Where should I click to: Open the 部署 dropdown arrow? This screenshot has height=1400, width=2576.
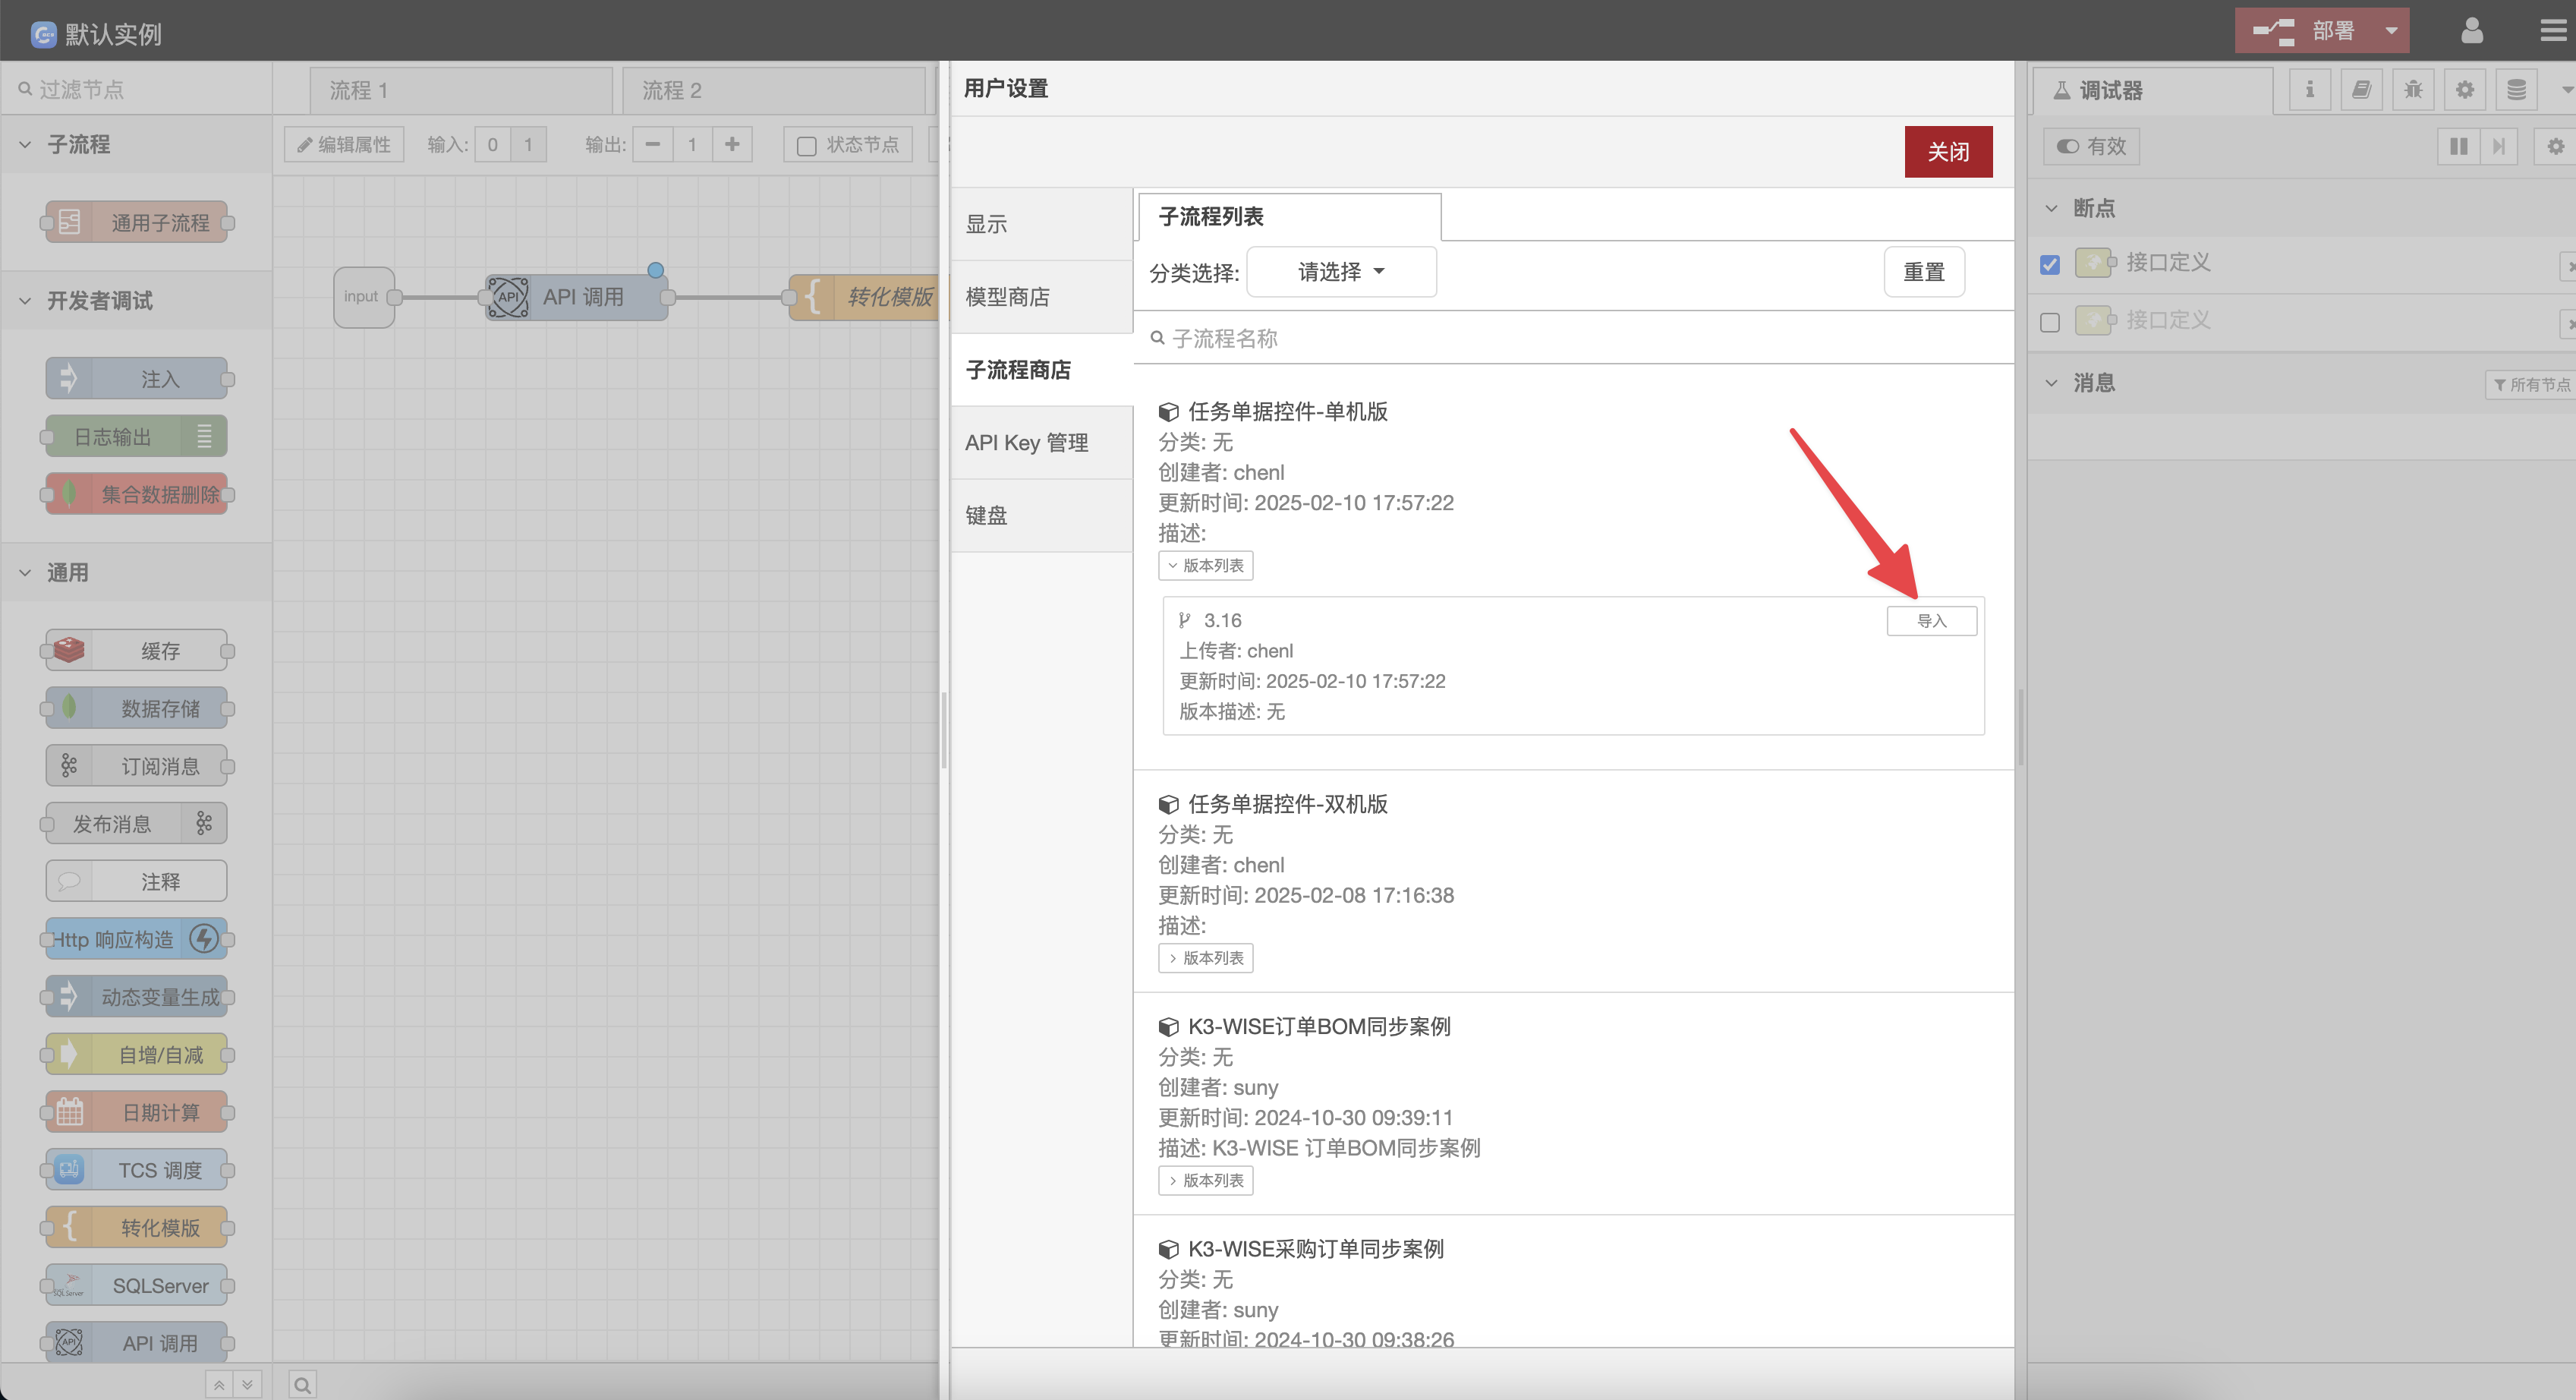[x=2391, y=31]
